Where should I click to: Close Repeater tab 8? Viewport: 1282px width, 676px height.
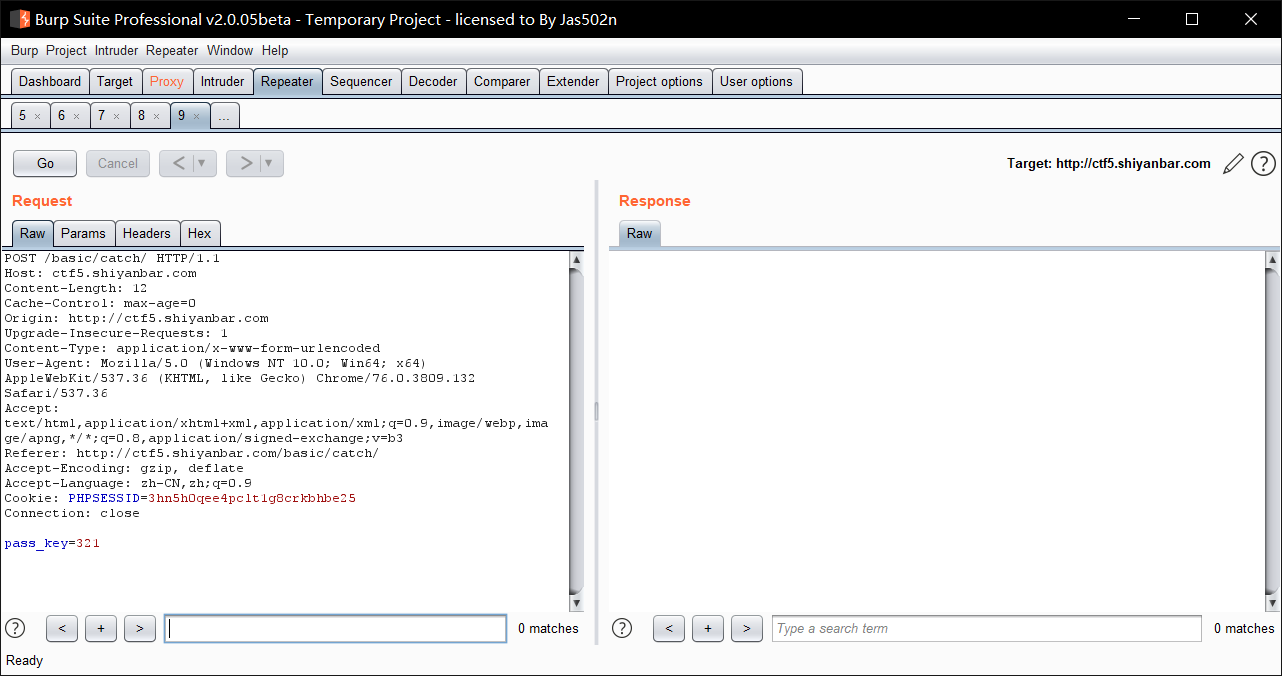156,117
